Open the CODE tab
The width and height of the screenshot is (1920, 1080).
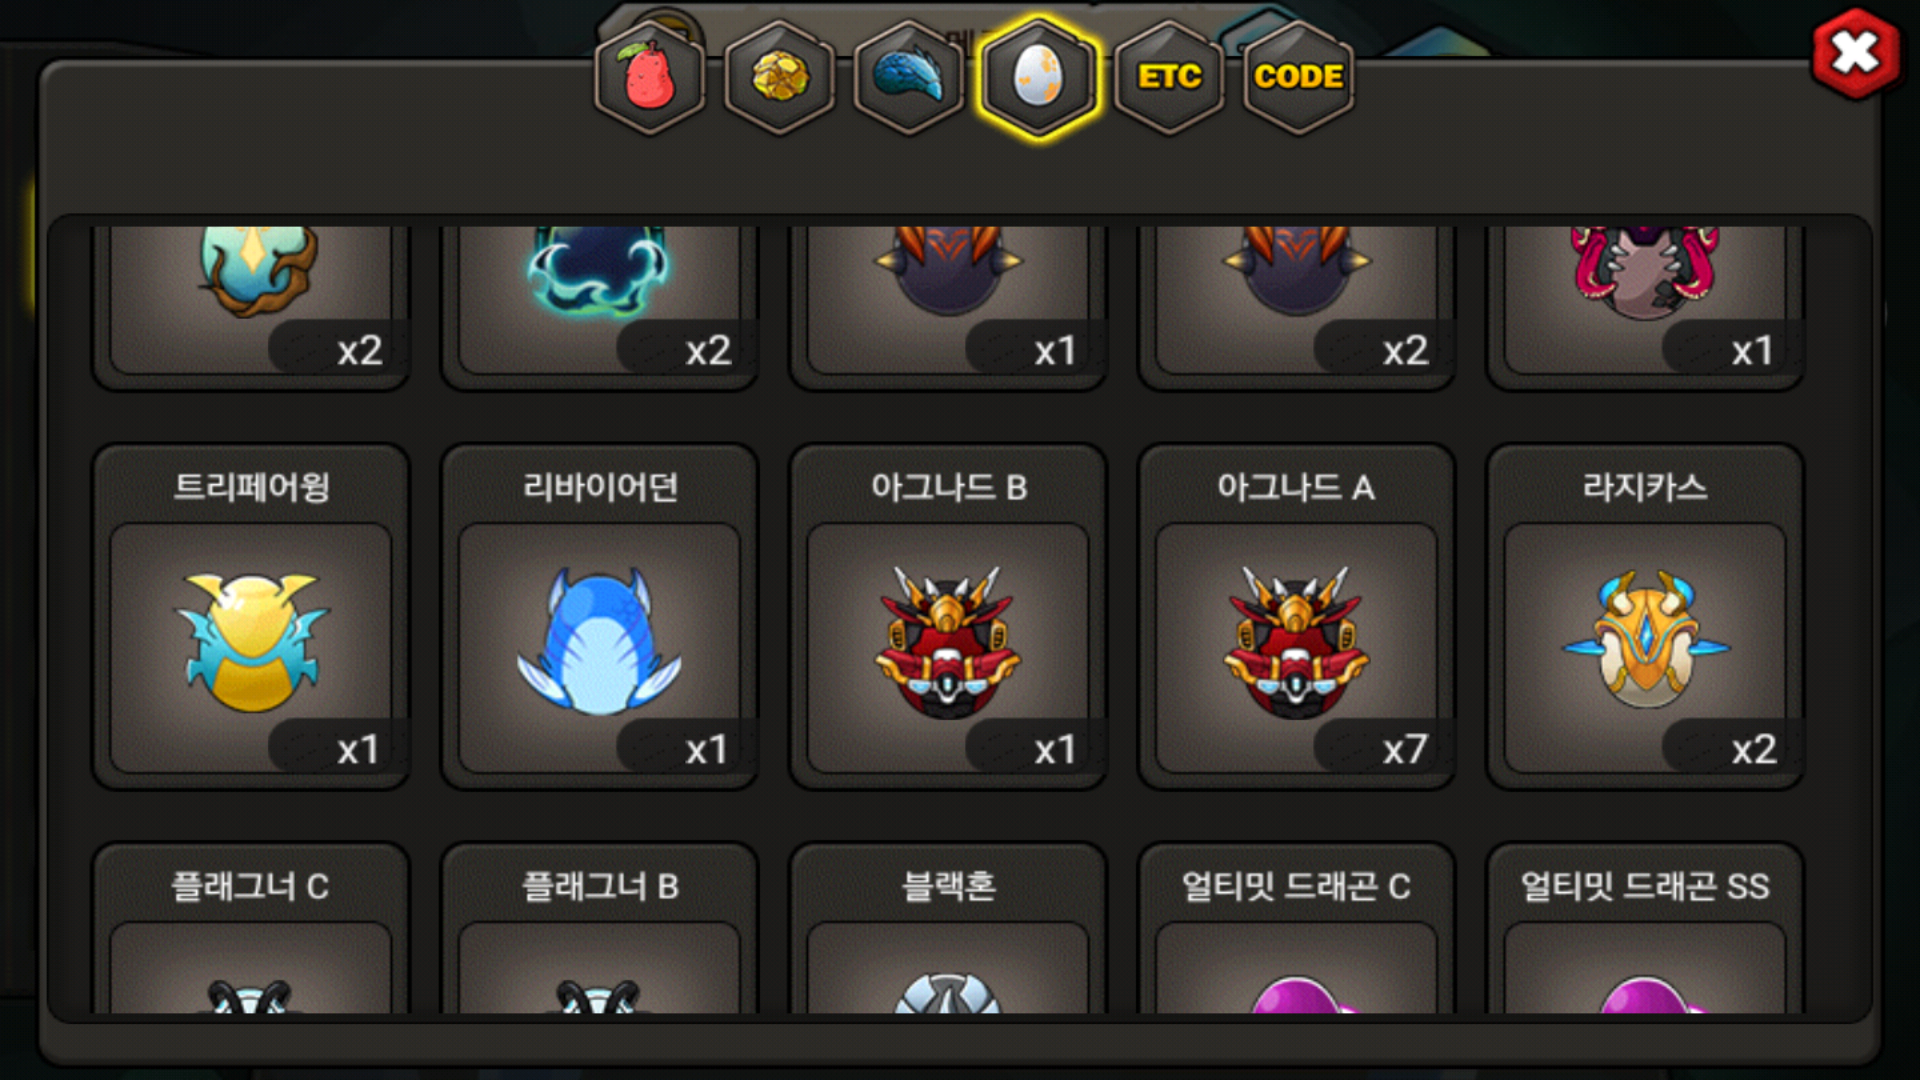coord(1299,77)
